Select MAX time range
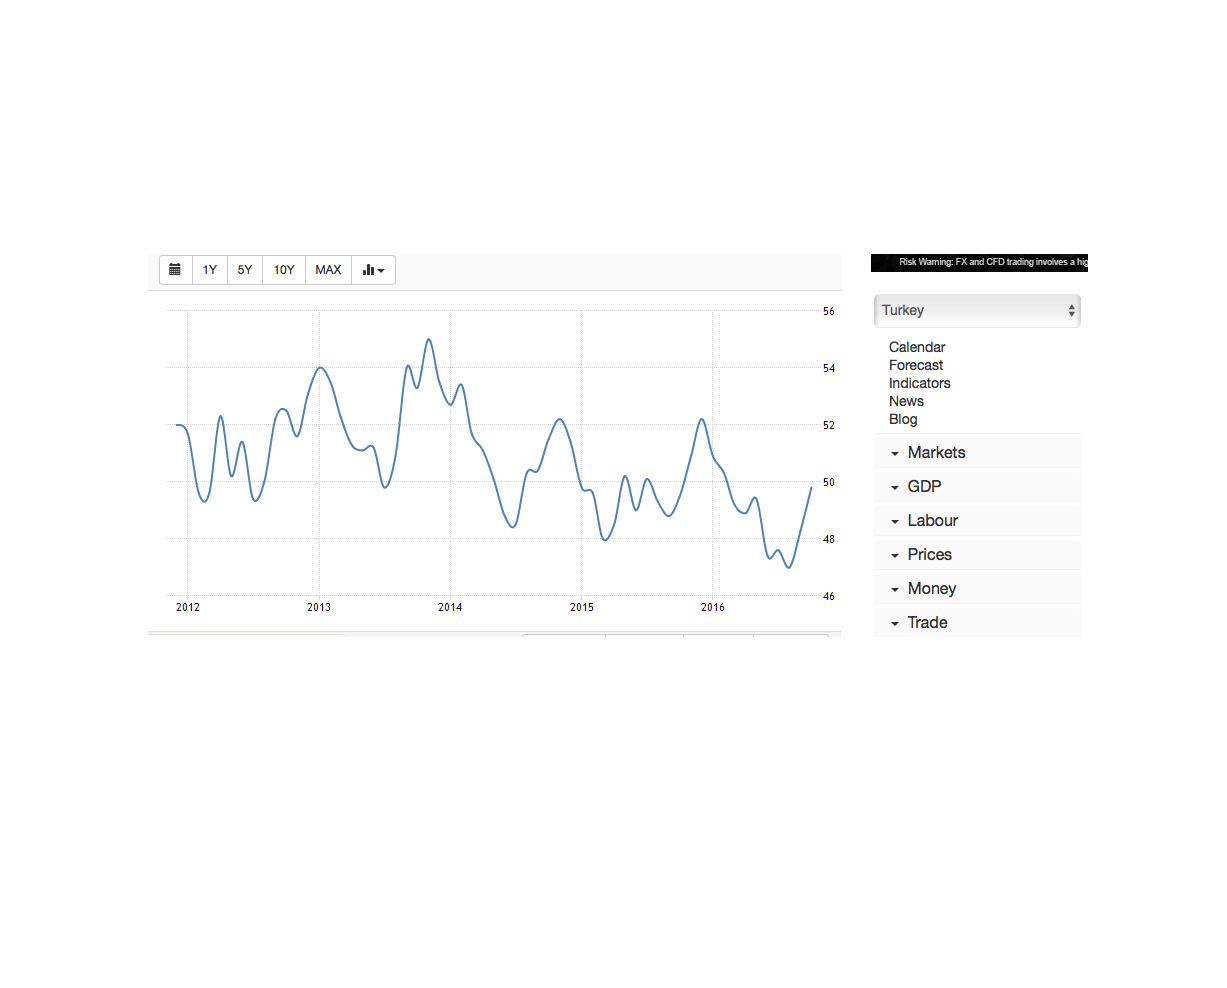The height and width of the screenshot is (988, 1227). 328,270
